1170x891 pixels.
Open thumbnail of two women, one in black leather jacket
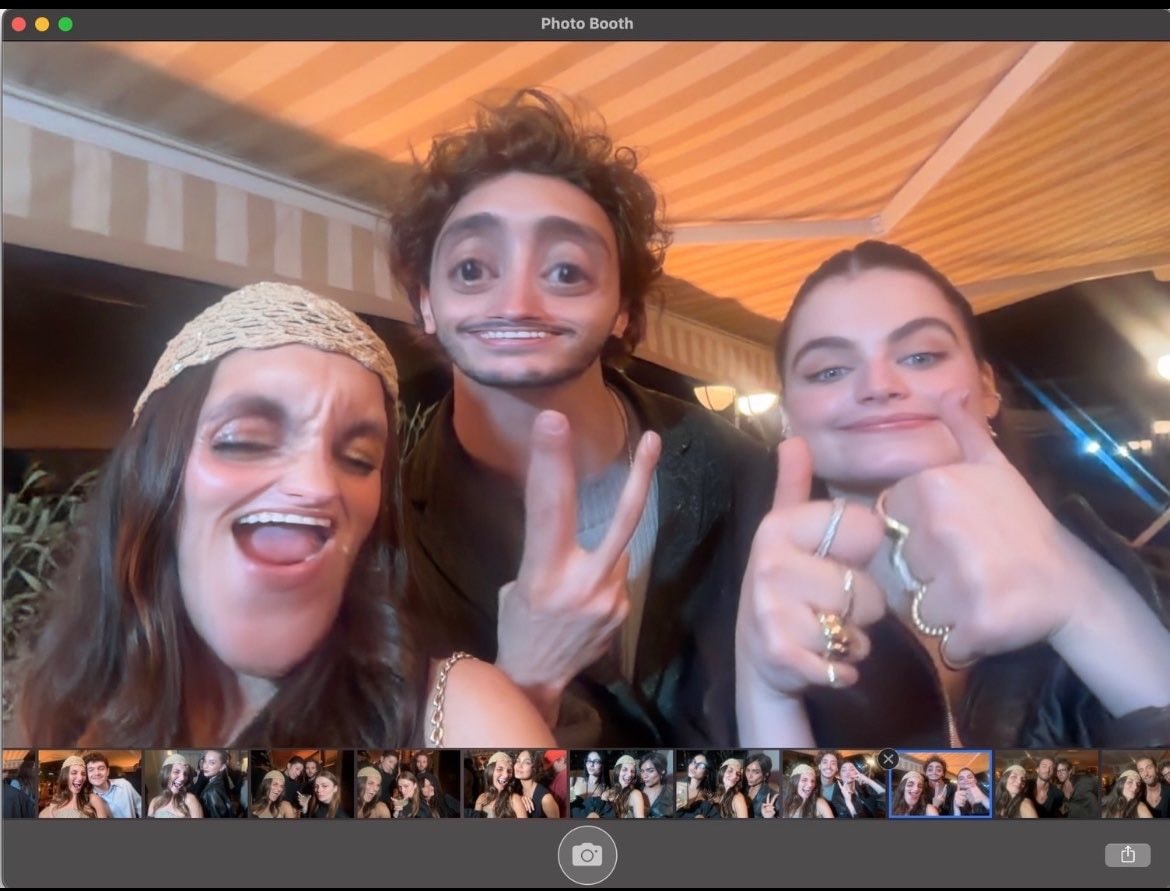(196, 784)
